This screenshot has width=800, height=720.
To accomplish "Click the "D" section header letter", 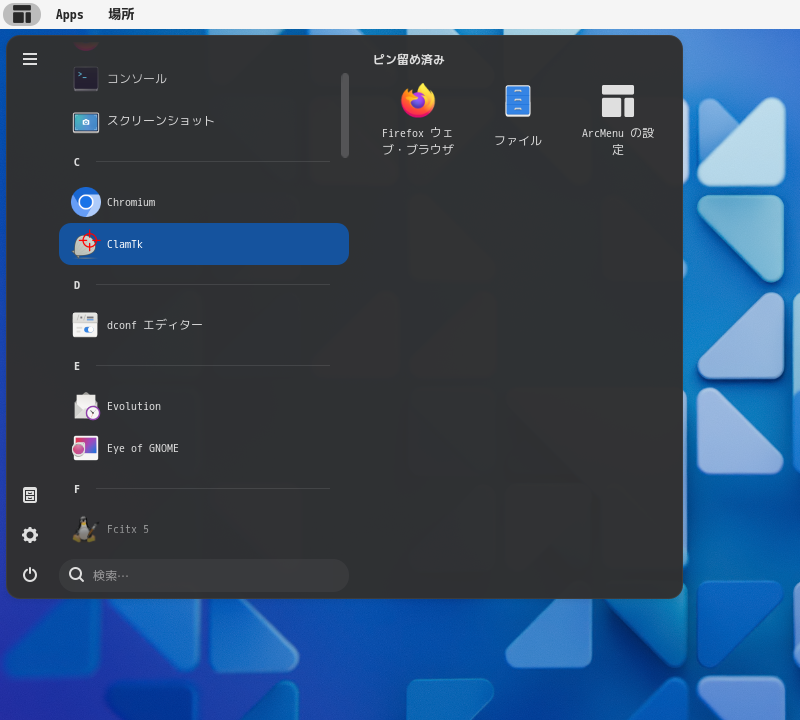I will (x=77, y=285).
